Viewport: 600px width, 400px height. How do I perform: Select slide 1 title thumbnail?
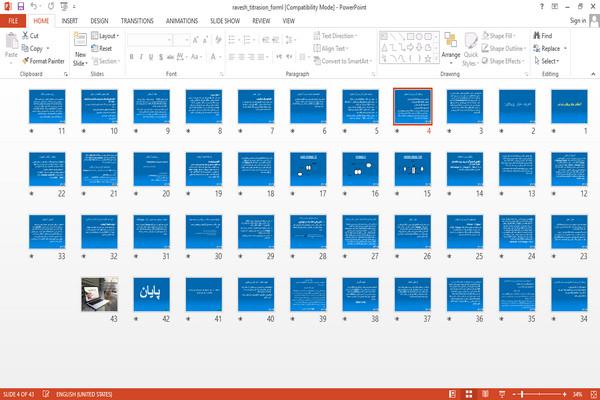click(569, 106)
